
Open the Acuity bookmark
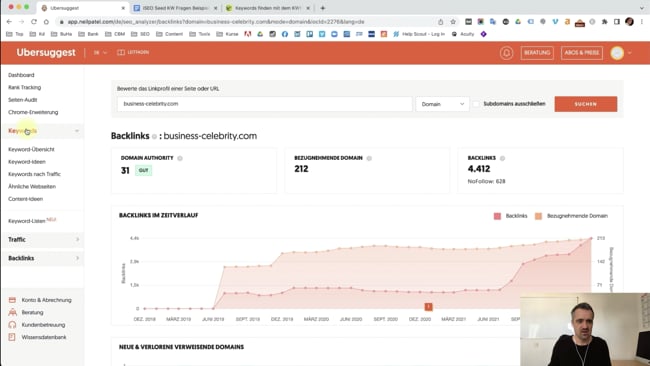point(463,34)
